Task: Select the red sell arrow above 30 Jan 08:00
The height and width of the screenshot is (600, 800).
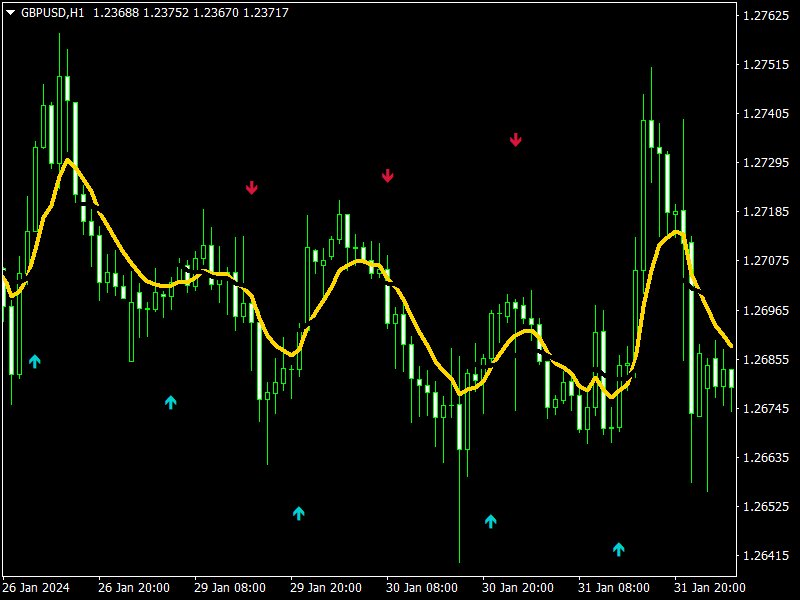Action: (388, 176)
